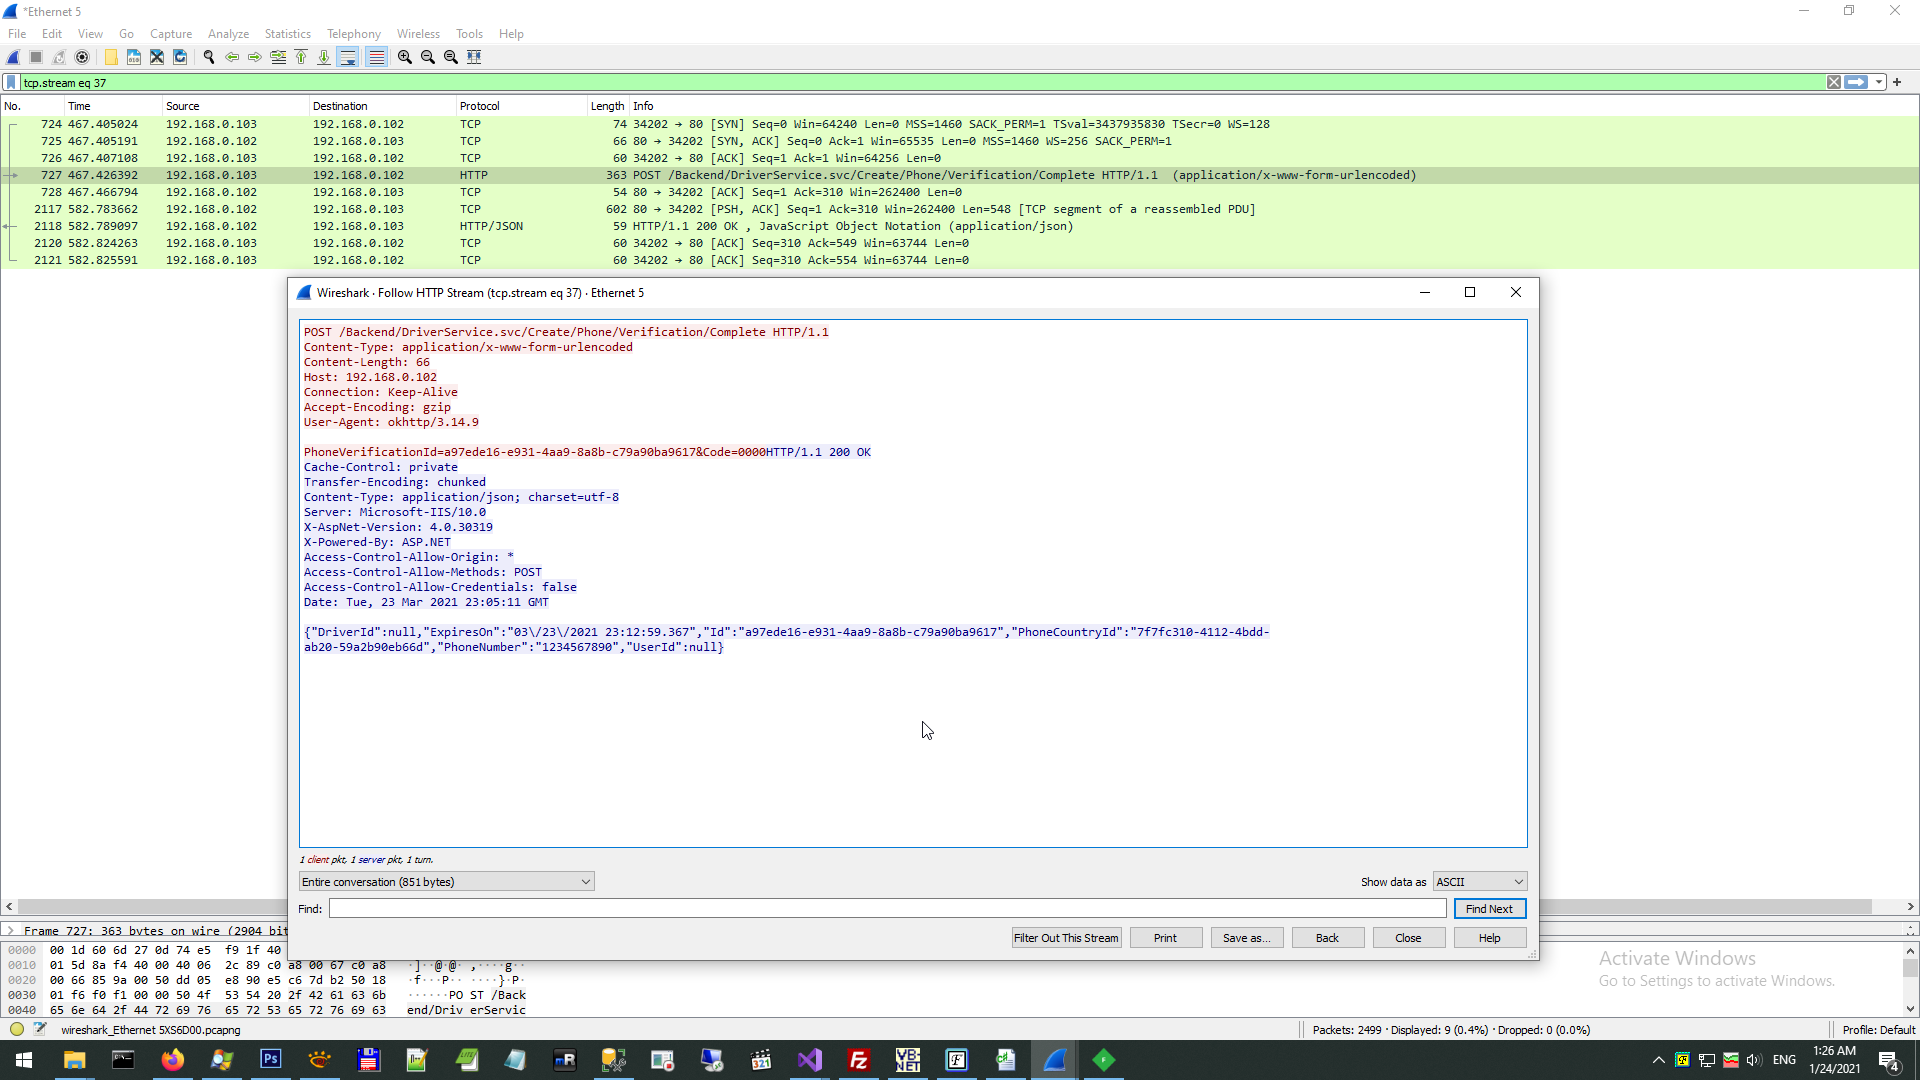Click the Save as... button
This screenshot has width=1920, height=1080.
click(1246, 938)
